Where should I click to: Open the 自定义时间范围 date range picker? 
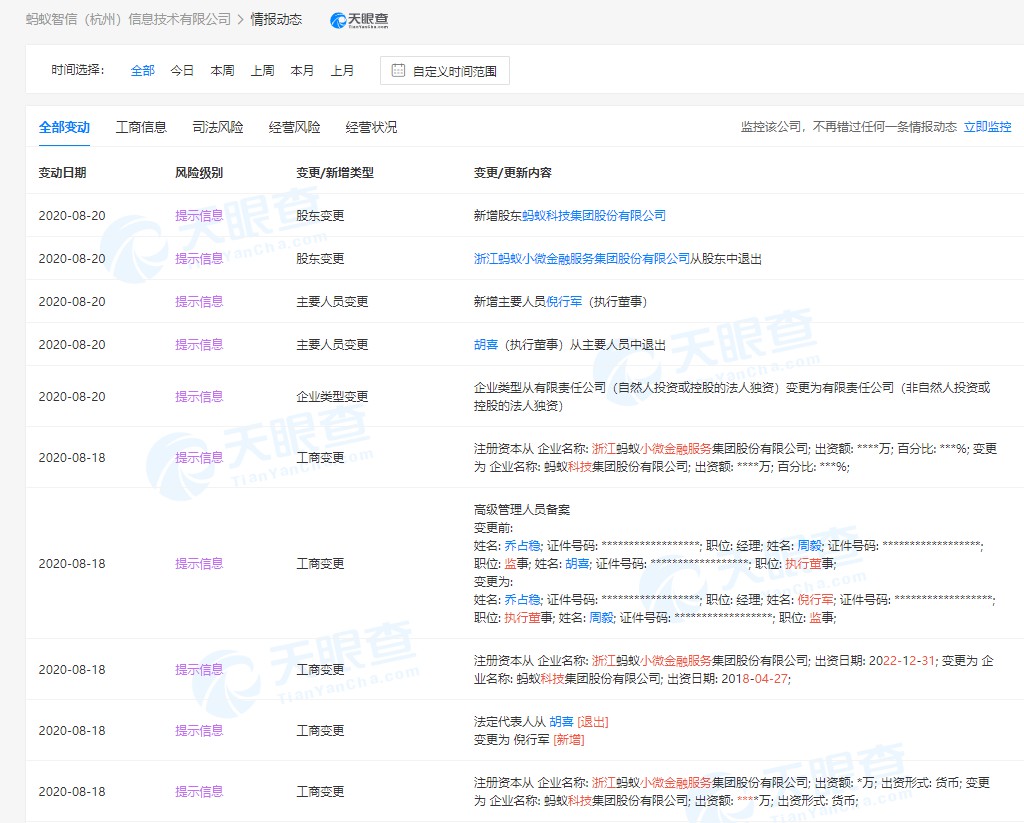click(x=445, y=71)
